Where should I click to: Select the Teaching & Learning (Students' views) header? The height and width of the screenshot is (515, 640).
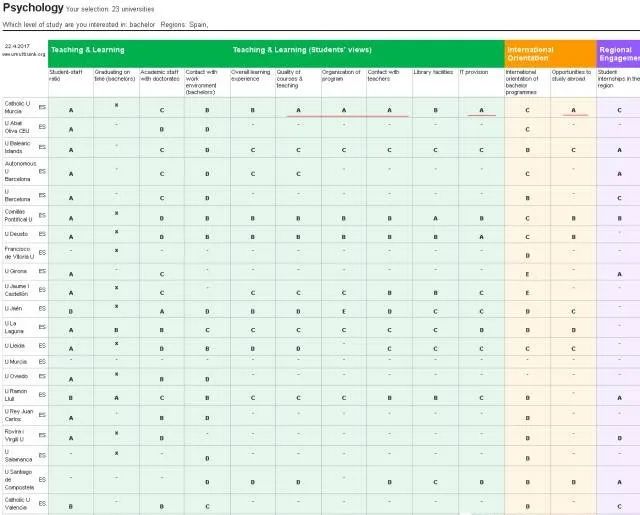click(302, 50)
